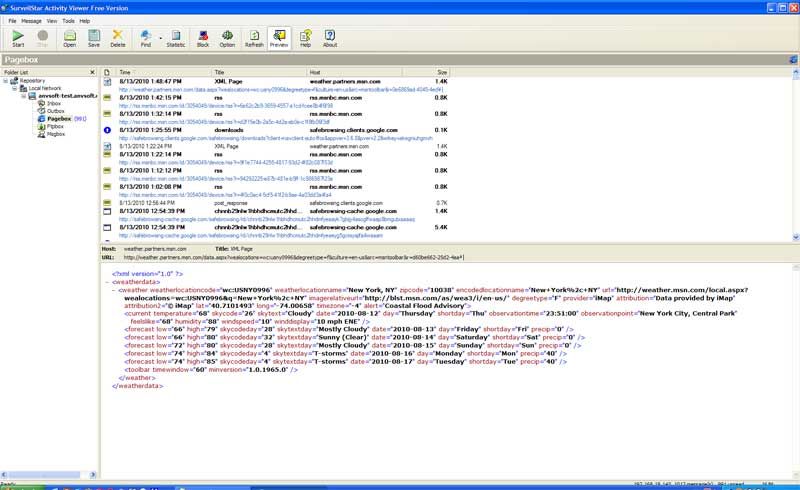The height and width of the screenshot is (490, 800).
Task: Click the Block toolbar icon
Action: point(203,38)
